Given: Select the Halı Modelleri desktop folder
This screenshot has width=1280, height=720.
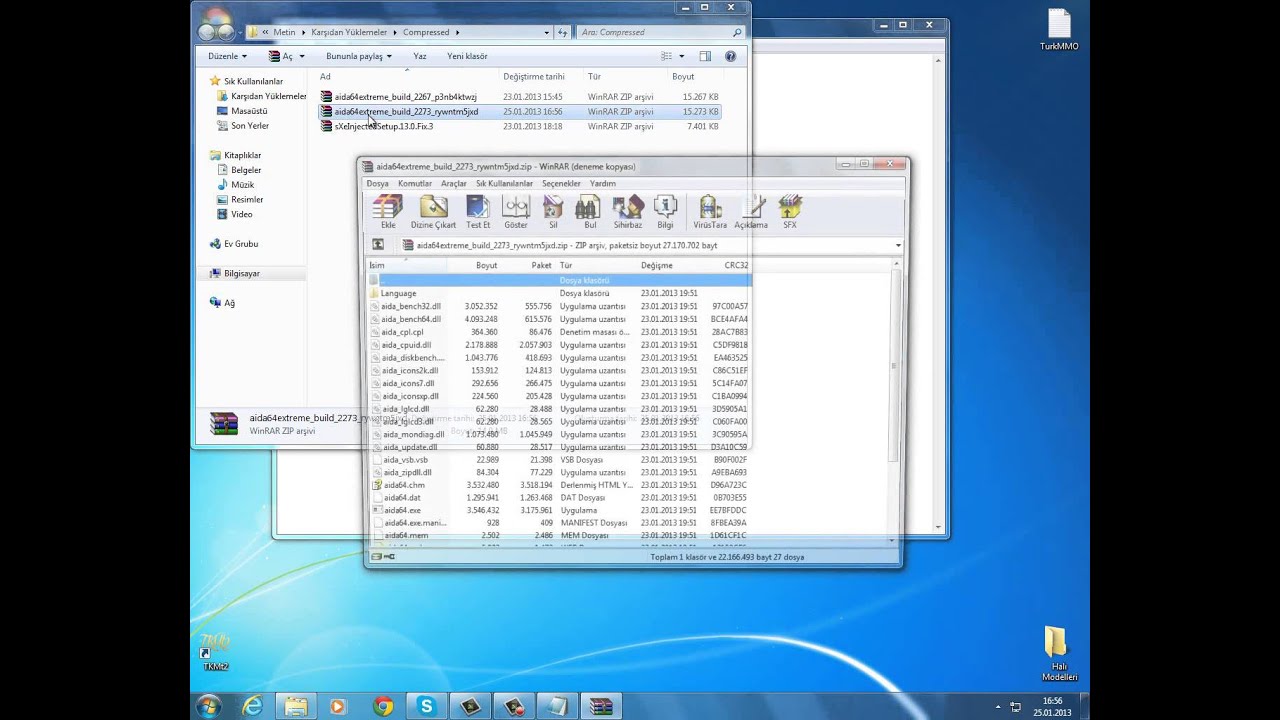Looking at the screenshot, I should click(x=1058, y=654).
